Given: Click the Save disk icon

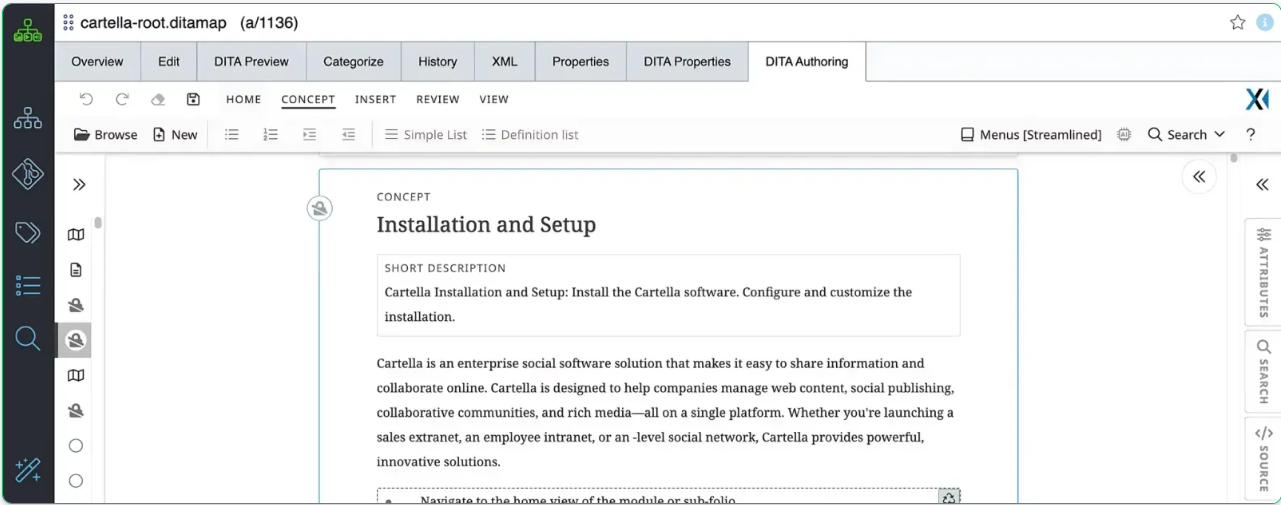Looking at the screenshot, I should [193, 99].
